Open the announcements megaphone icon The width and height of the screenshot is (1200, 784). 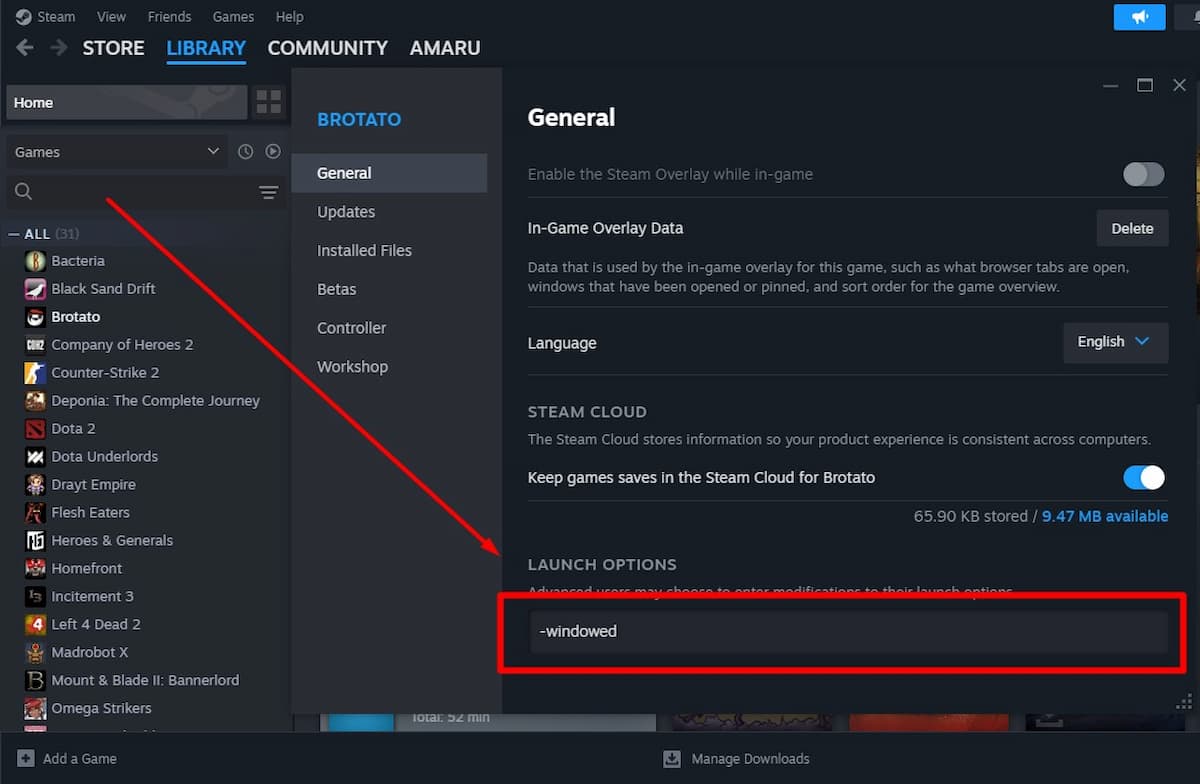pos(1139,17)
